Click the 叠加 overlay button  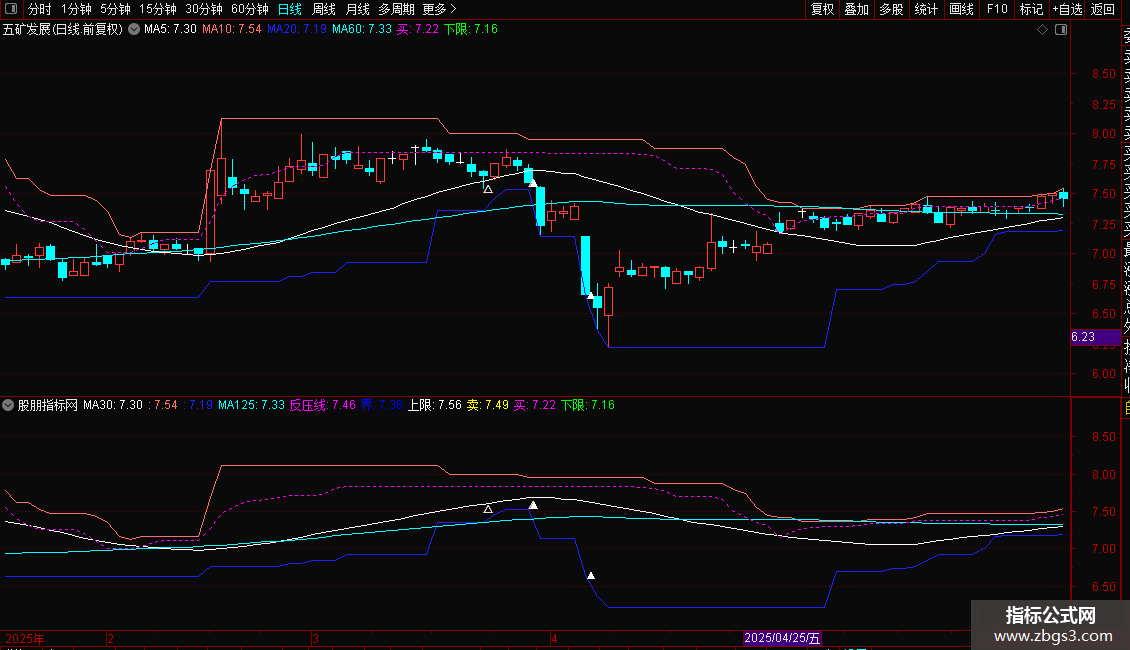tap(857, 9)
